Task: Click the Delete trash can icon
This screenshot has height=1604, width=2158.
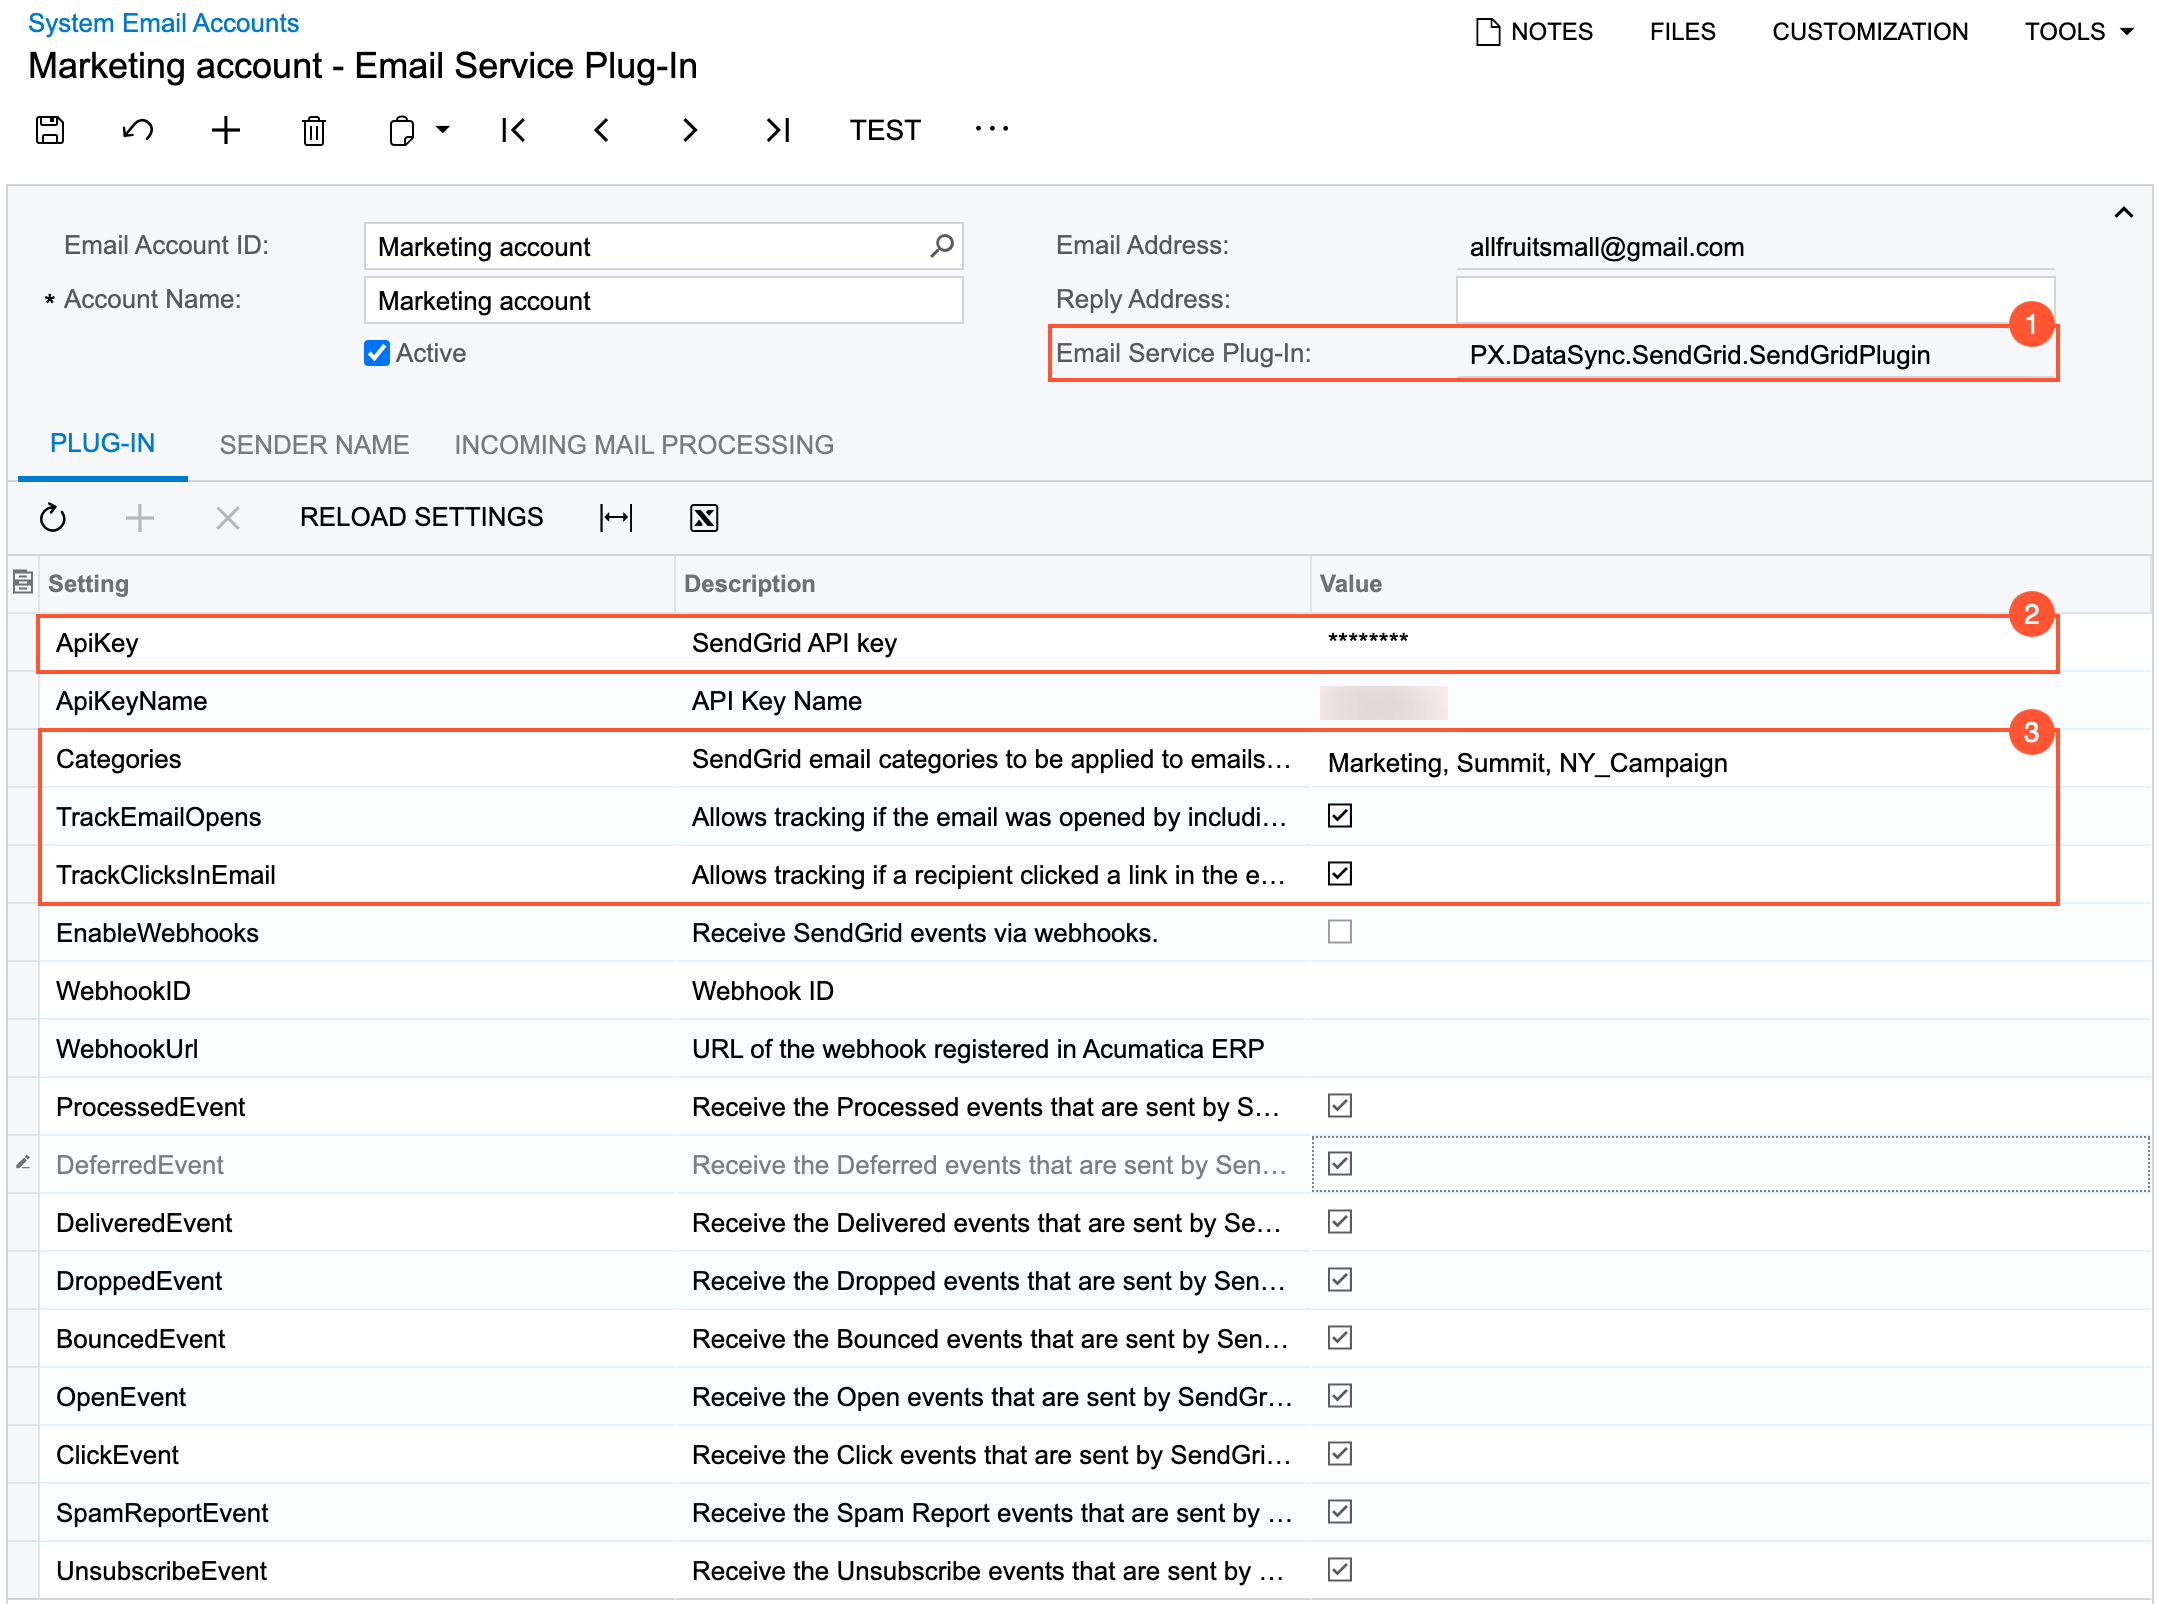Action: click(314, 130)
